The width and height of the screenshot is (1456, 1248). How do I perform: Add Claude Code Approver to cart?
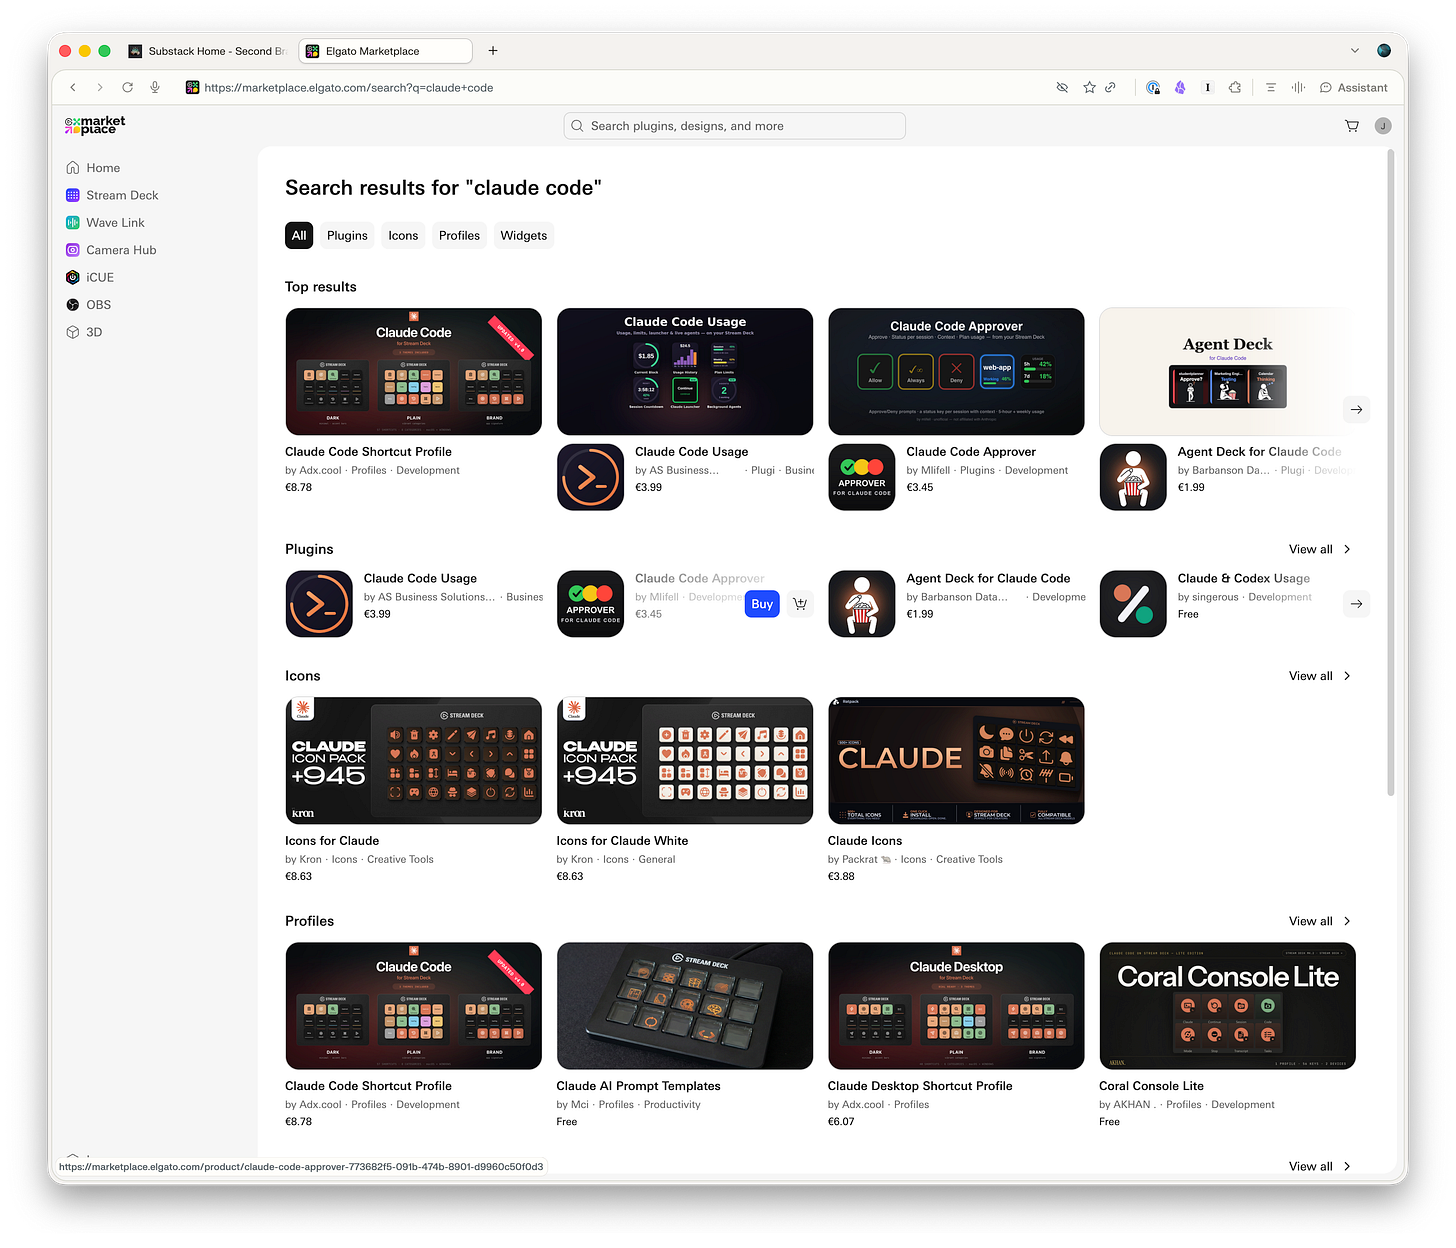[x=800, y=604]
